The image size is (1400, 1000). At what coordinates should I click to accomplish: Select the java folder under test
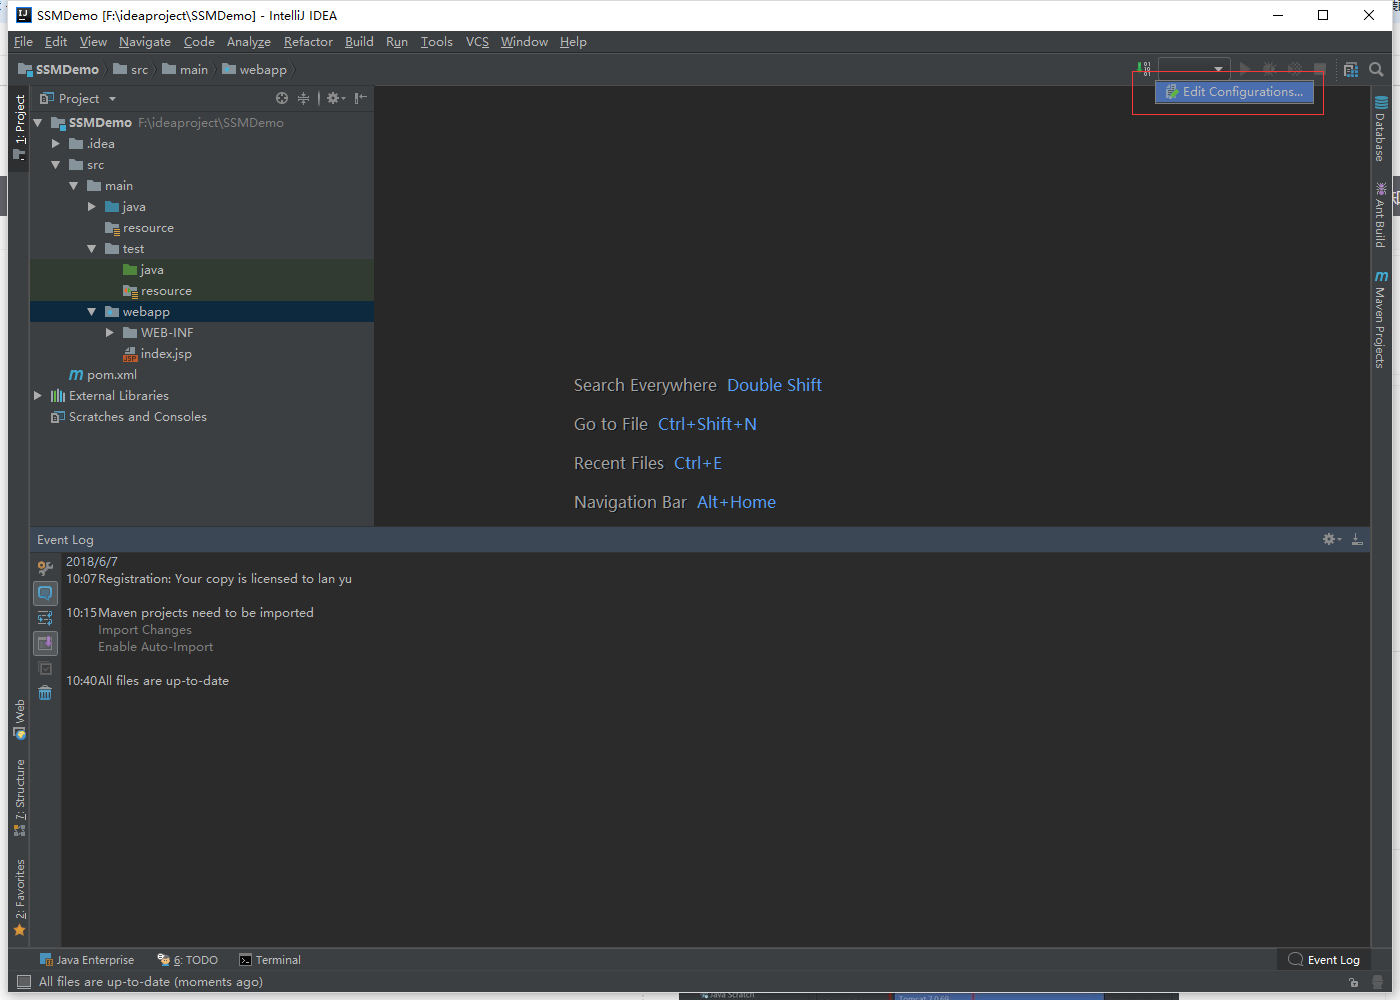point(143,270)
